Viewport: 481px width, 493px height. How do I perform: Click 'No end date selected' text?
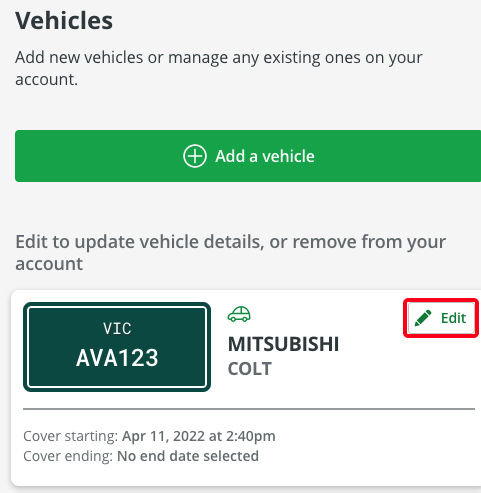[x=188, y=456]
